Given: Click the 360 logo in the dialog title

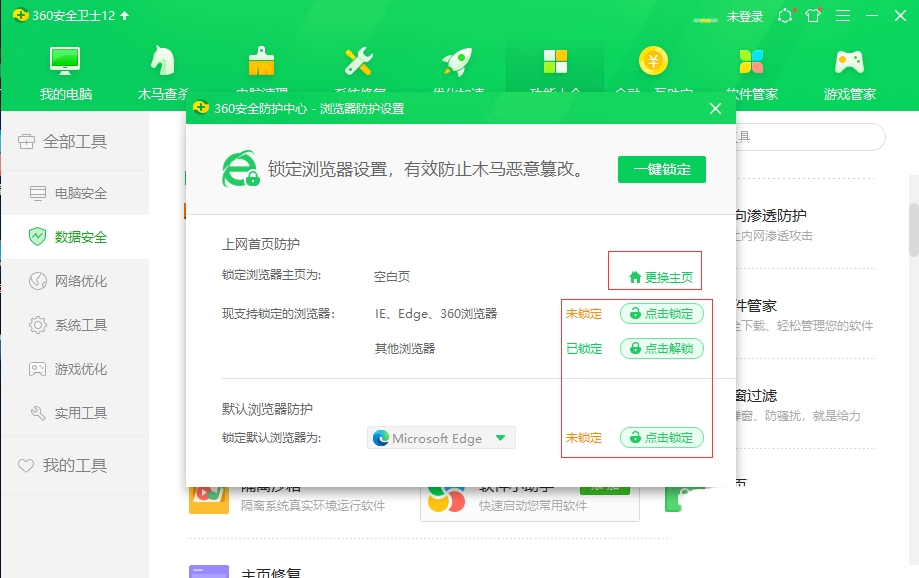Looking at the screenshot, I should pos(200,108).
